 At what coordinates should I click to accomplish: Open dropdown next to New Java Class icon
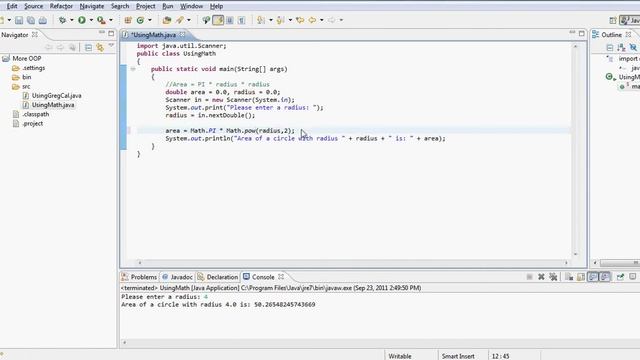coord(149,20)
